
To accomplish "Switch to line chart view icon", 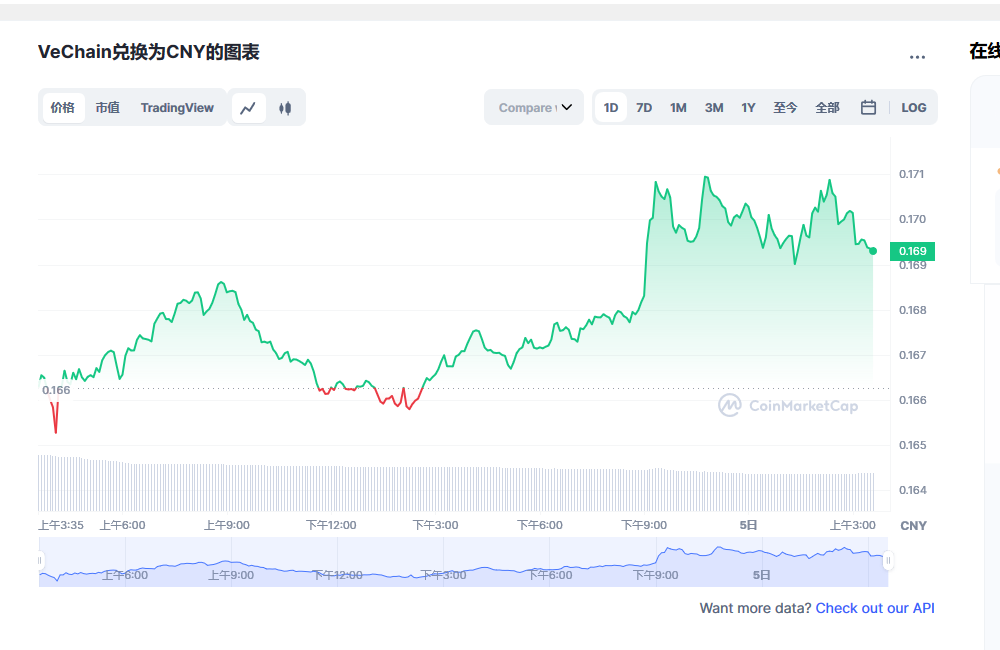I will point(248,108).
